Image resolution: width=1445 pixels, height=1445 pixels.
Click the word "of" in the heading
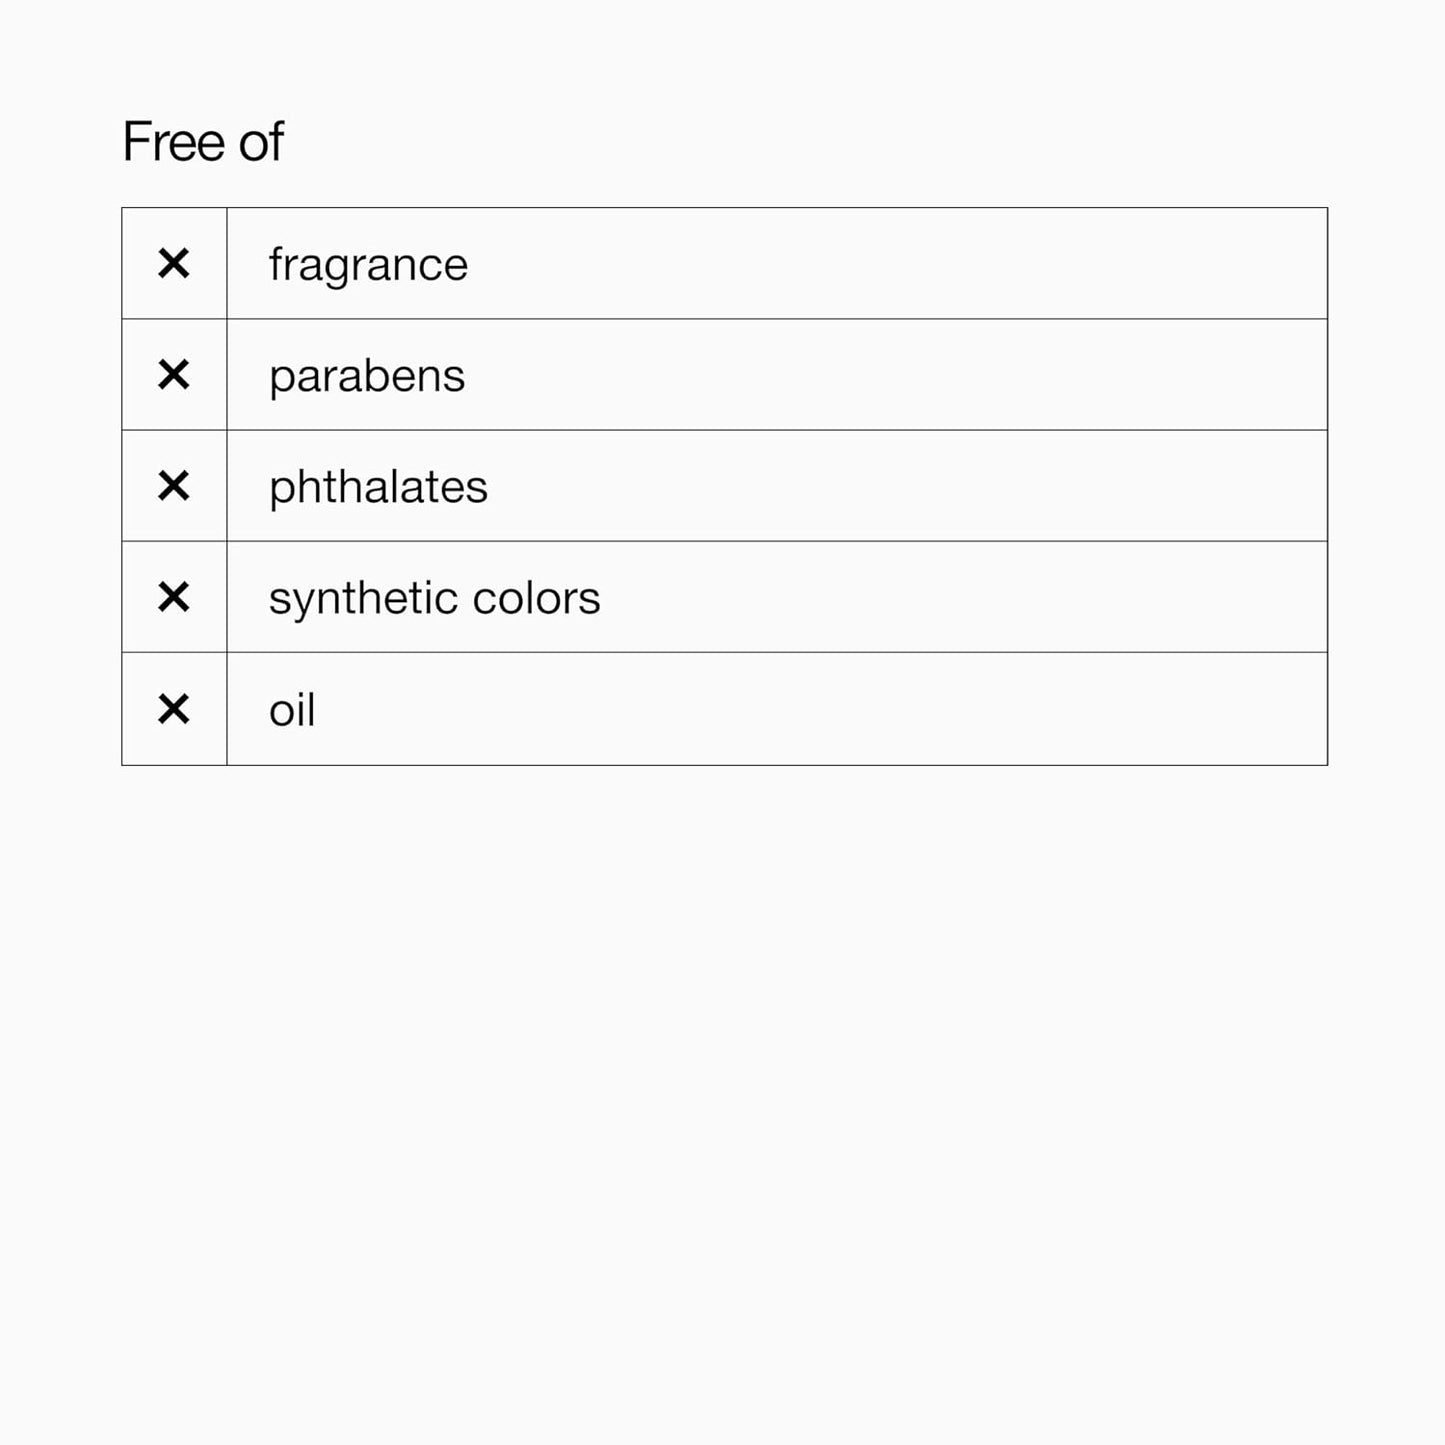point(261,141)
